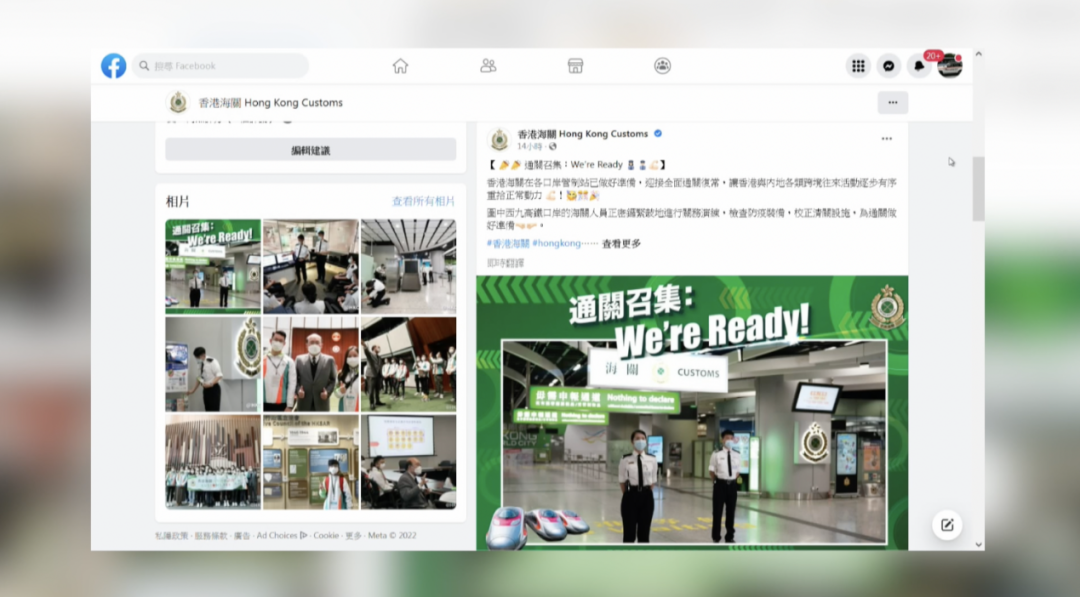Open the Friends icon in top navigation
The width and height of the screenshot is (1080, 597).
pos(488,66)
